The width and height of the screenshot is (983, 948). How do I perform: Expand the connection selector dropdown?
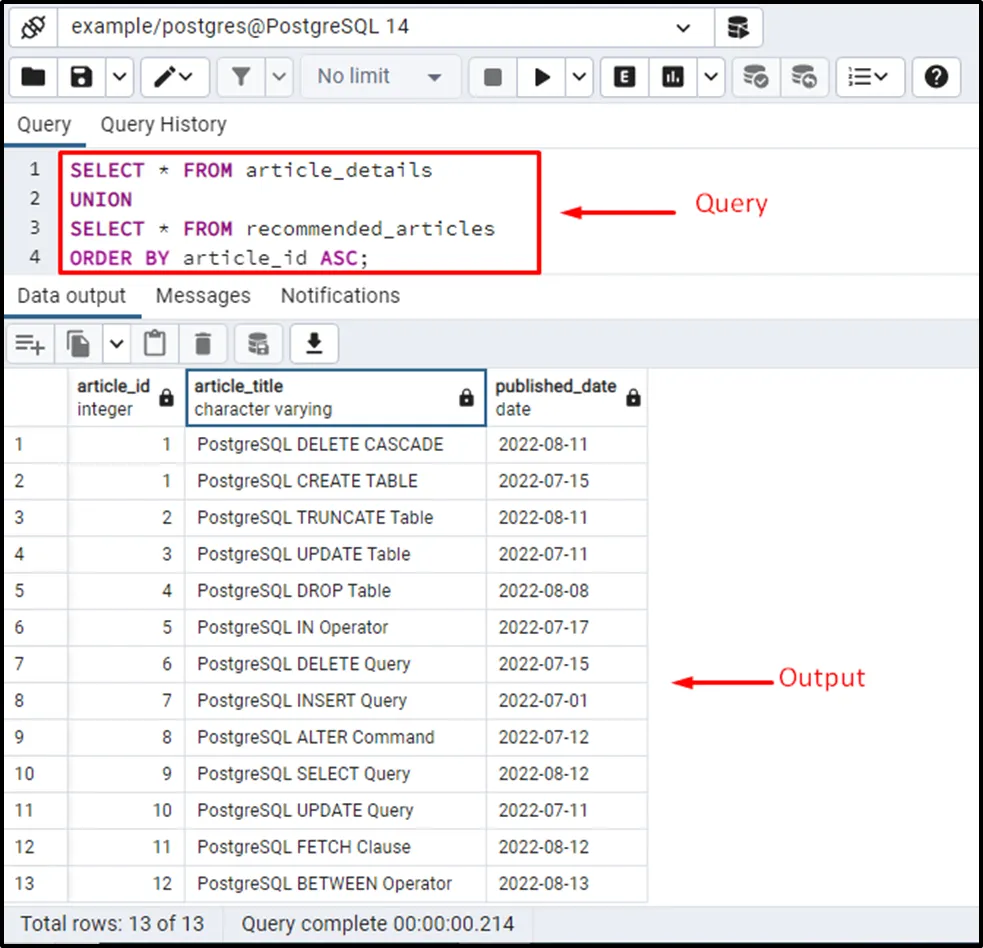pos(684,27)
